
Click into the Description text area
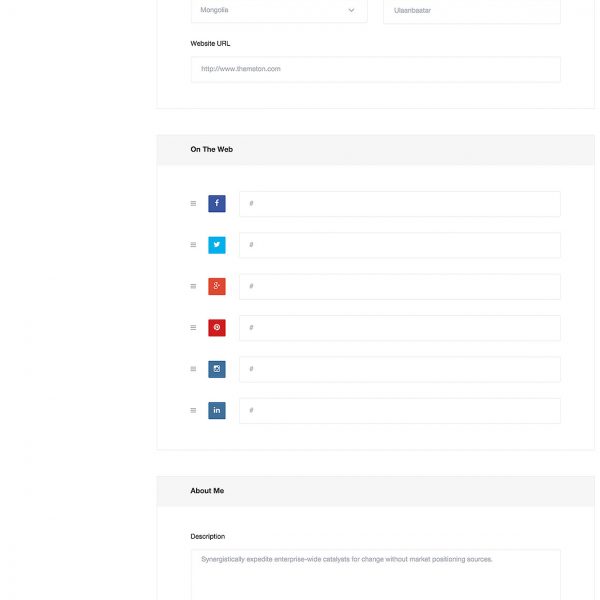point(376,575)
